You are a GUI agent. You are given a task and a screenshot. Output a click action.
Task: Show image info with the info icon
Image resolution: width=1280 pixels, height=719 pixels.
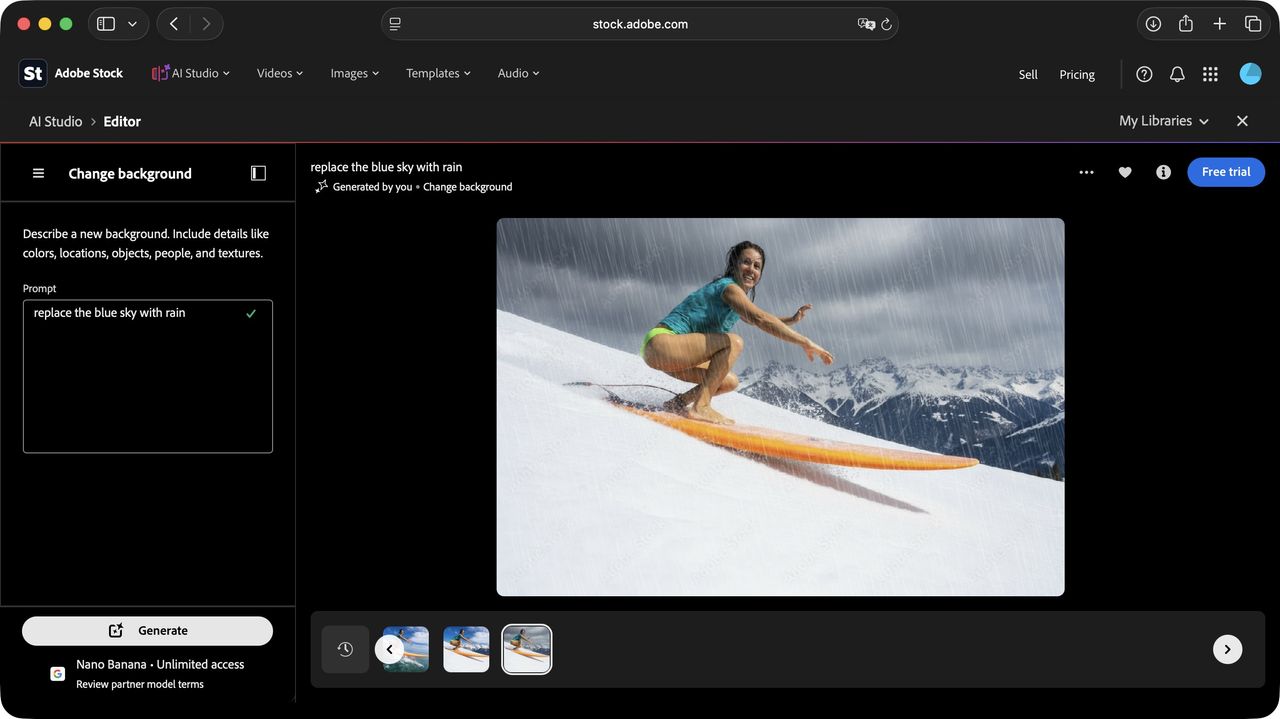click(x=1163, y=172)
